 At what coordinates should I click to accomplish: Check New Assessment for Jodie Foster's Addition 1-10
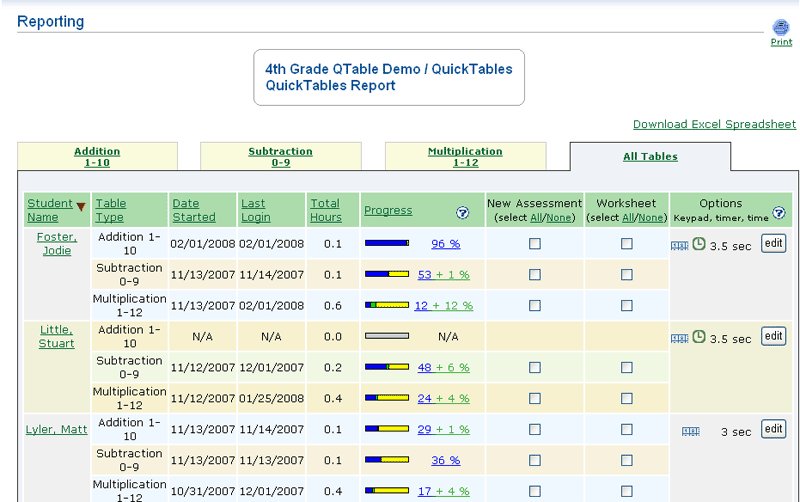tap(535, 244)
